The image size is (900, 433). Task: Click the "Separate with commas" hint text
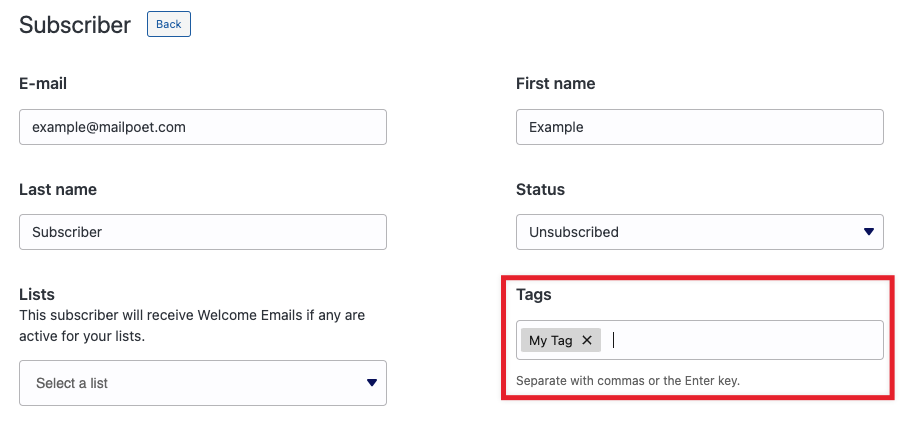point(627,381)
